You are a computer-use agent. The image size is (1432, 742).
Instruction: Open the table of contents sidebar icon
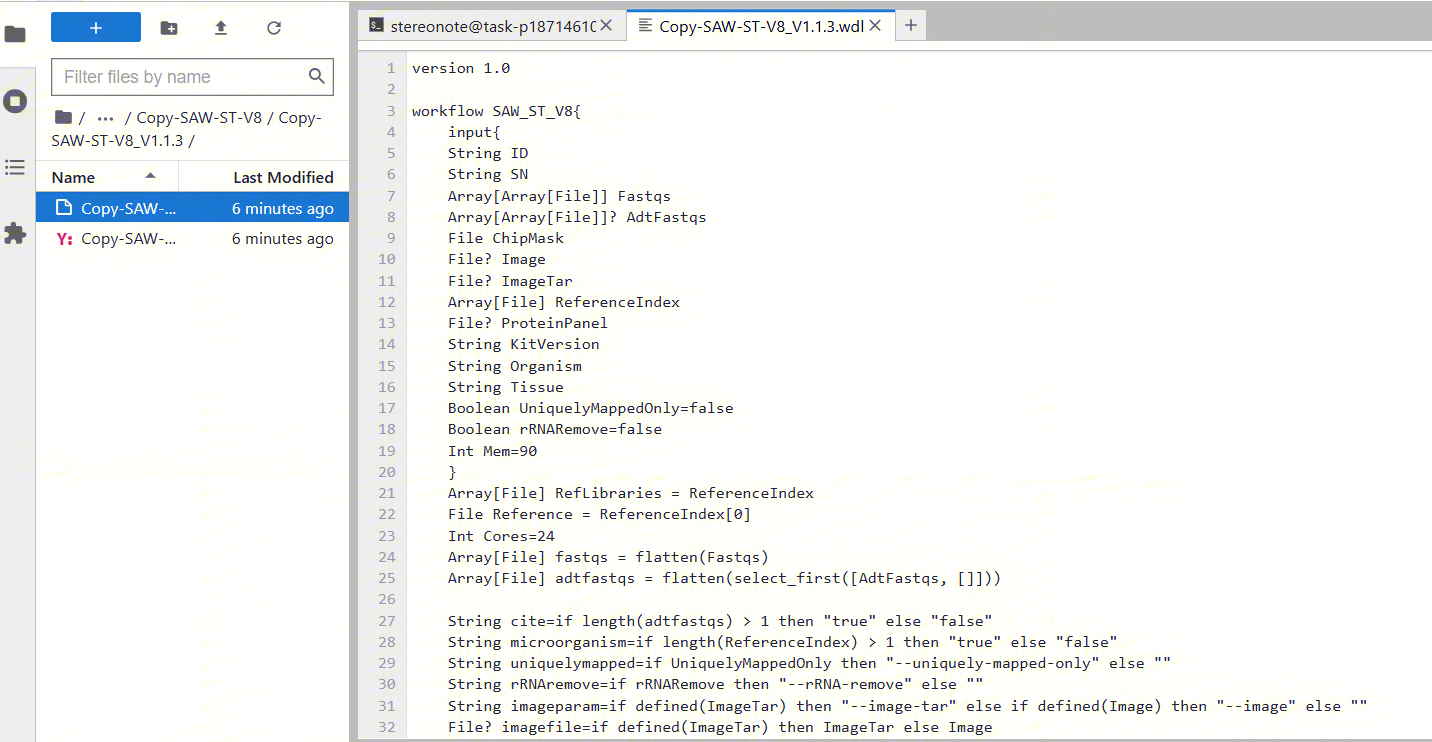15,167
